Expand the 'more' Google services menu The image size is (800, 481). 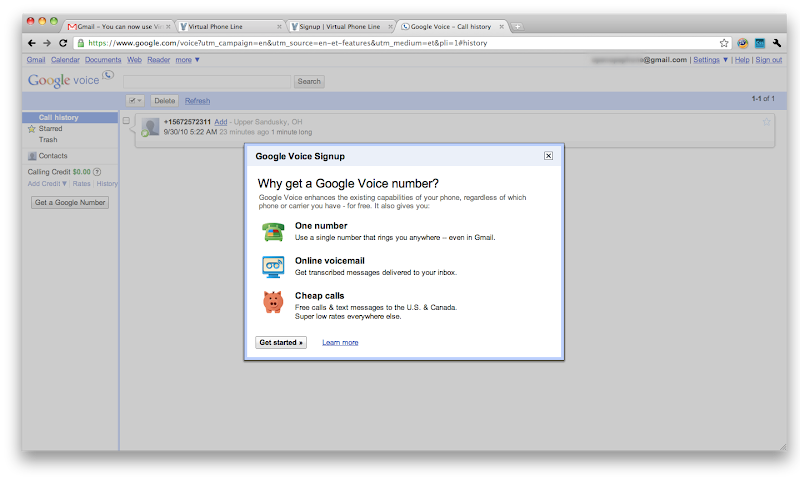click(x=188, y=60)
